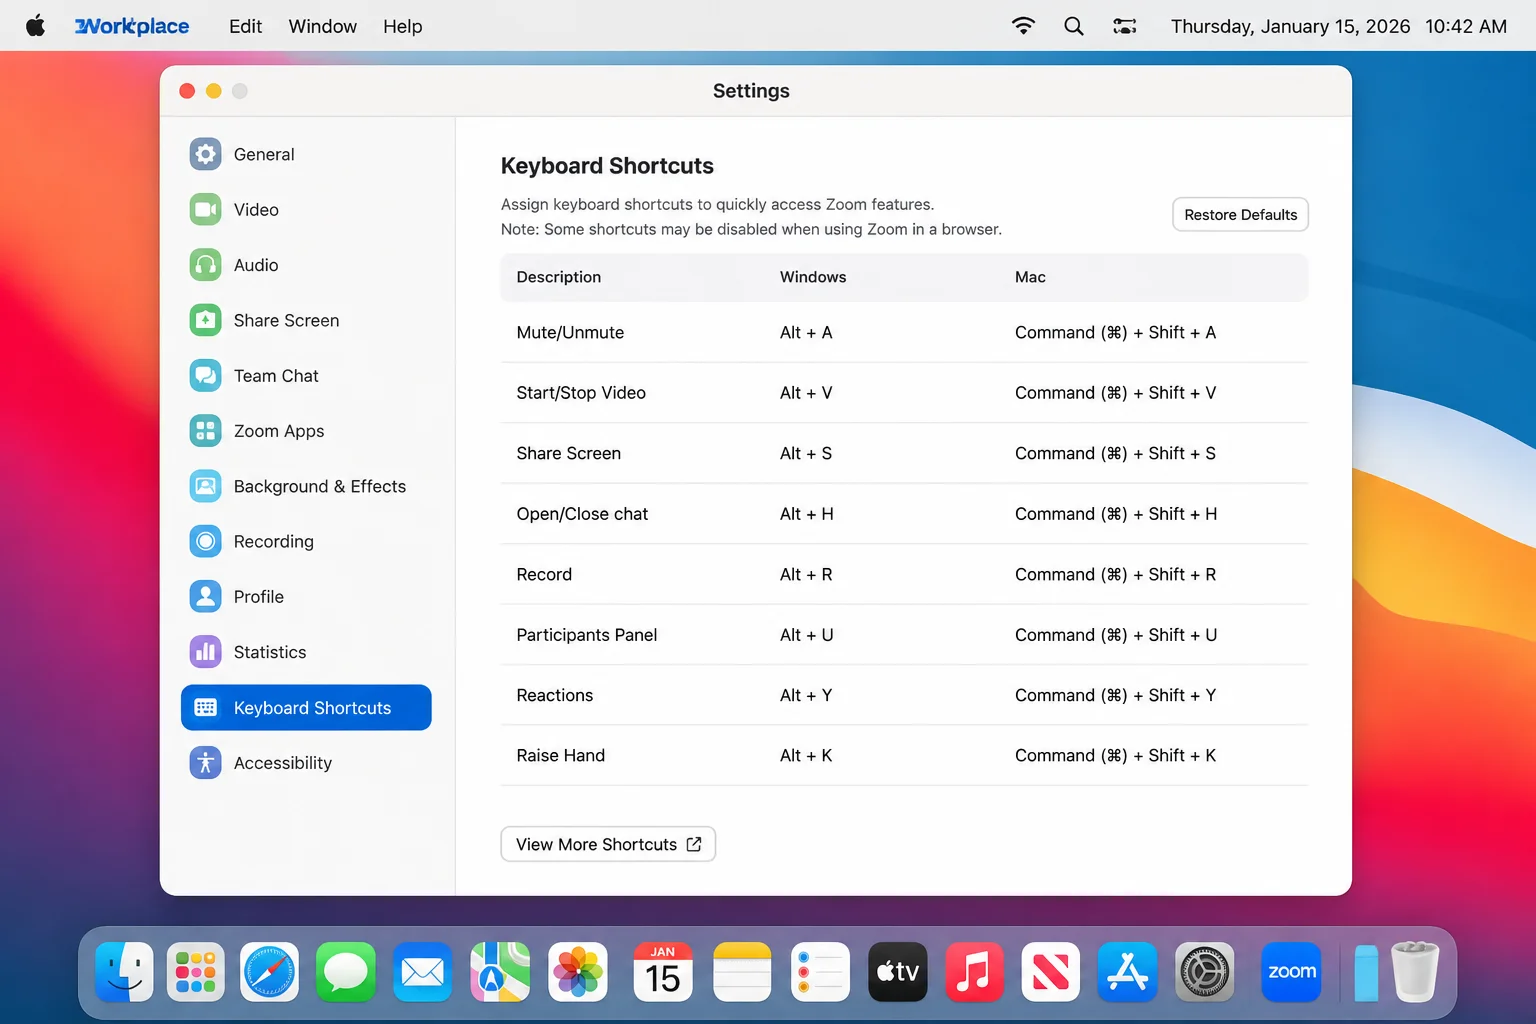
Task: Open Launchpad from the dock
Action: (x=195, y=971)
